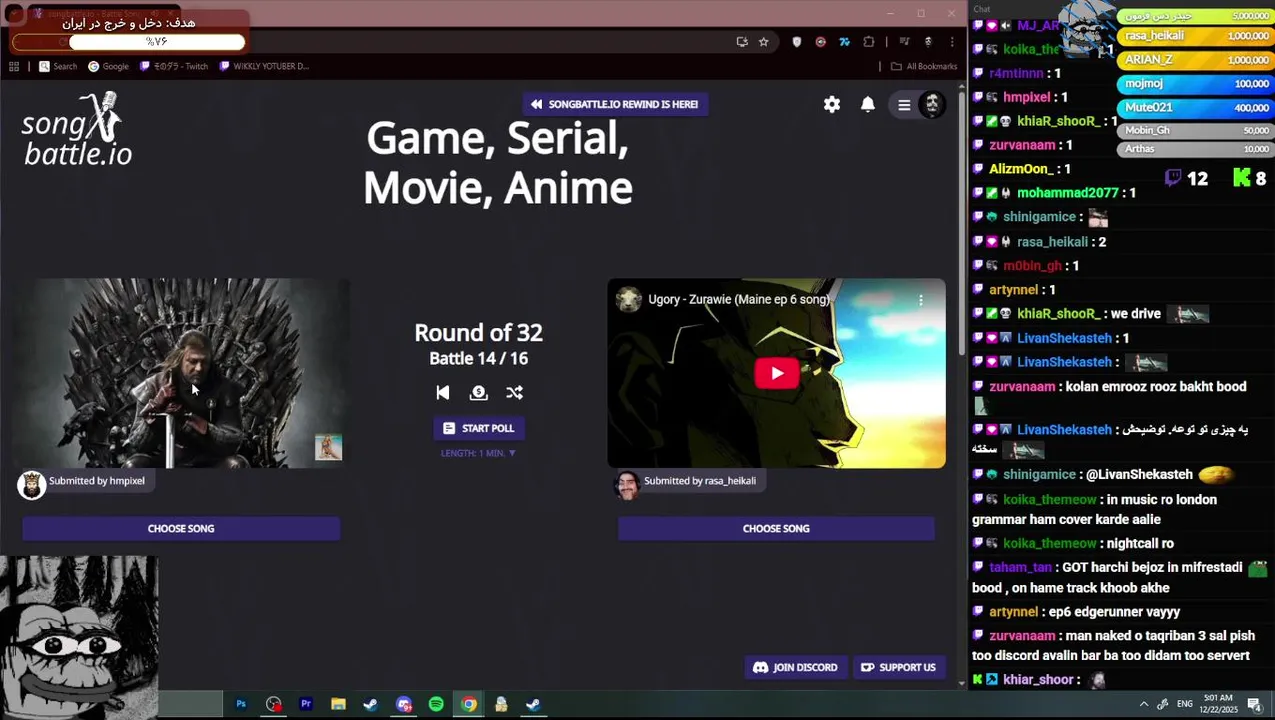Image resolution: width=1275 pixels, height=720 pixels.
Task: Open Discord from the taskbar
Action: tap(403, 704)
